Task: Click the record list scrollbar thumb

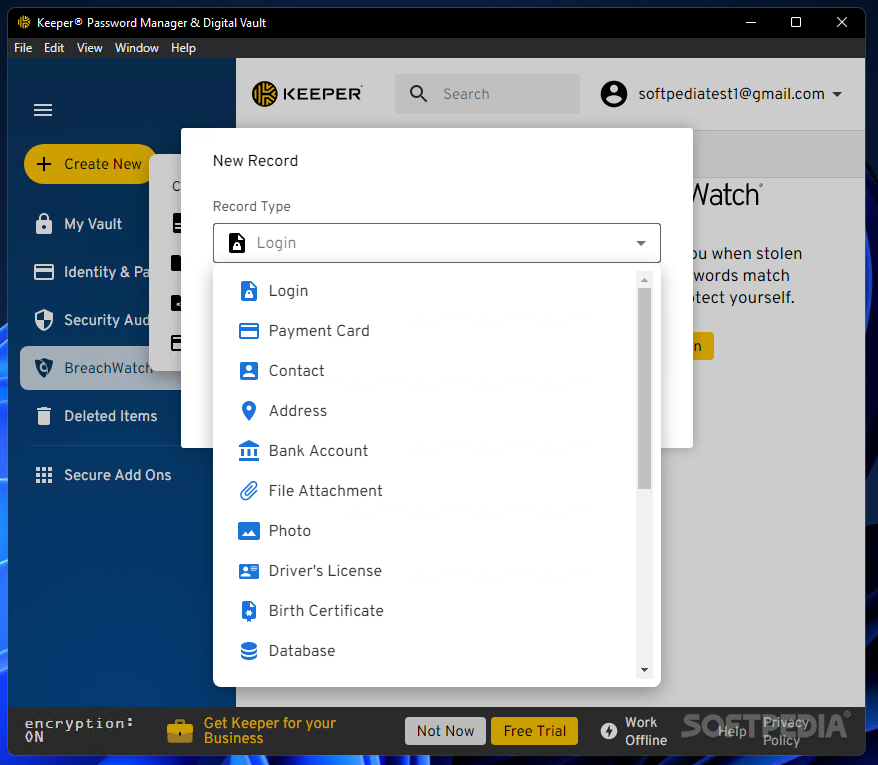Action: 645,389
